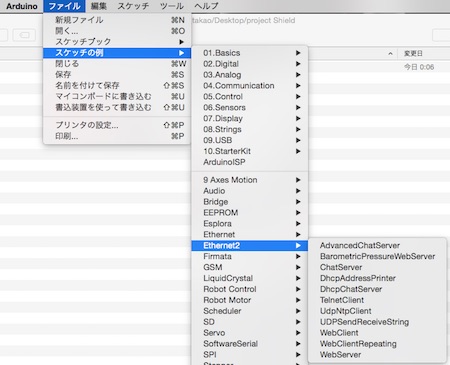The height and width of the screenshot is (365, 450).
Task: Open the WebClient example sketch
Action: (377, 333)
